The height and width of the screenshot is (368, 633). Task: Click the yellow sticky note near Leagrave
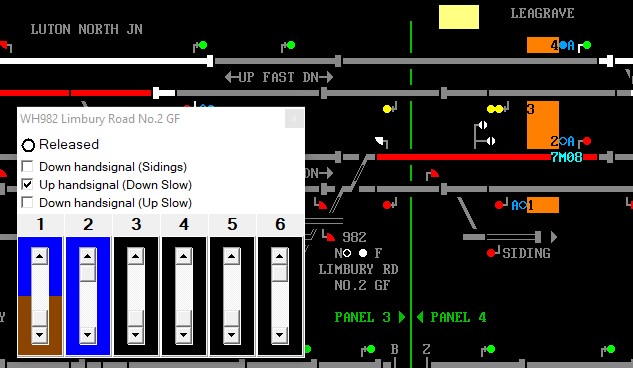[x=459, y=17]
